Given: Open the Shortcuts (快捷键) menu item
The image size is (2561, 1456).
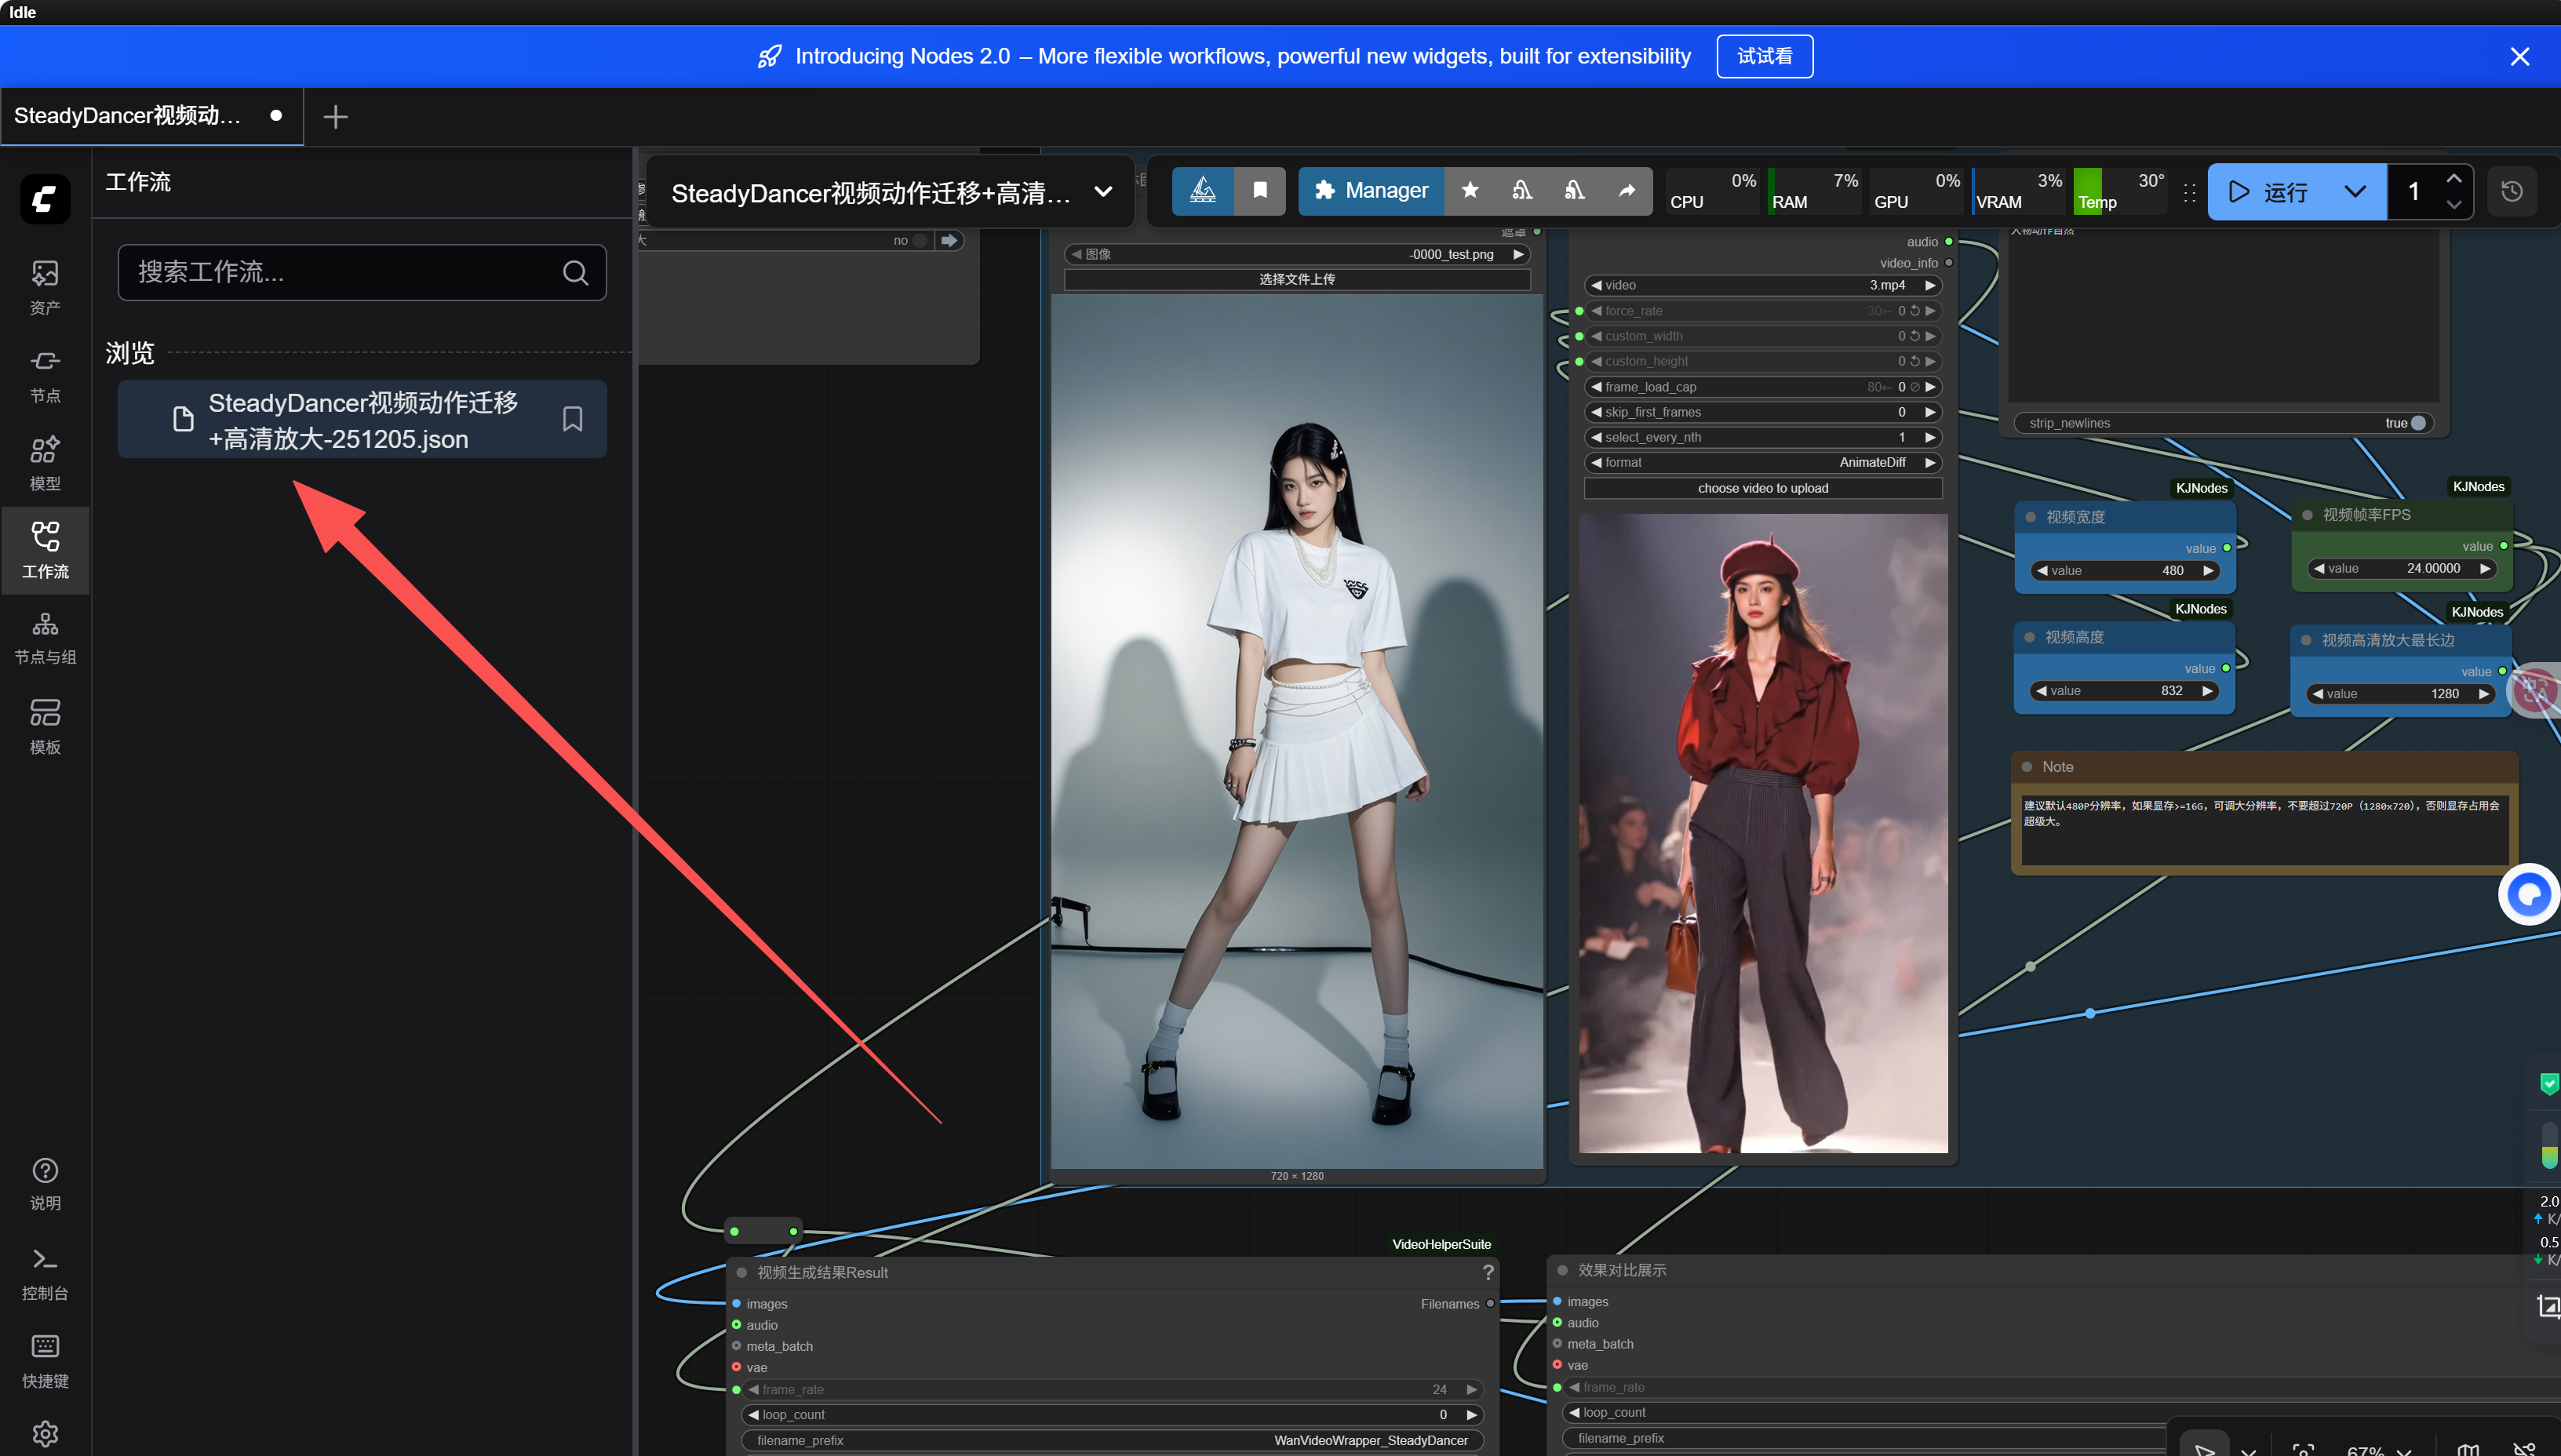Looking at the screenshot, I should pos(45,1360).
